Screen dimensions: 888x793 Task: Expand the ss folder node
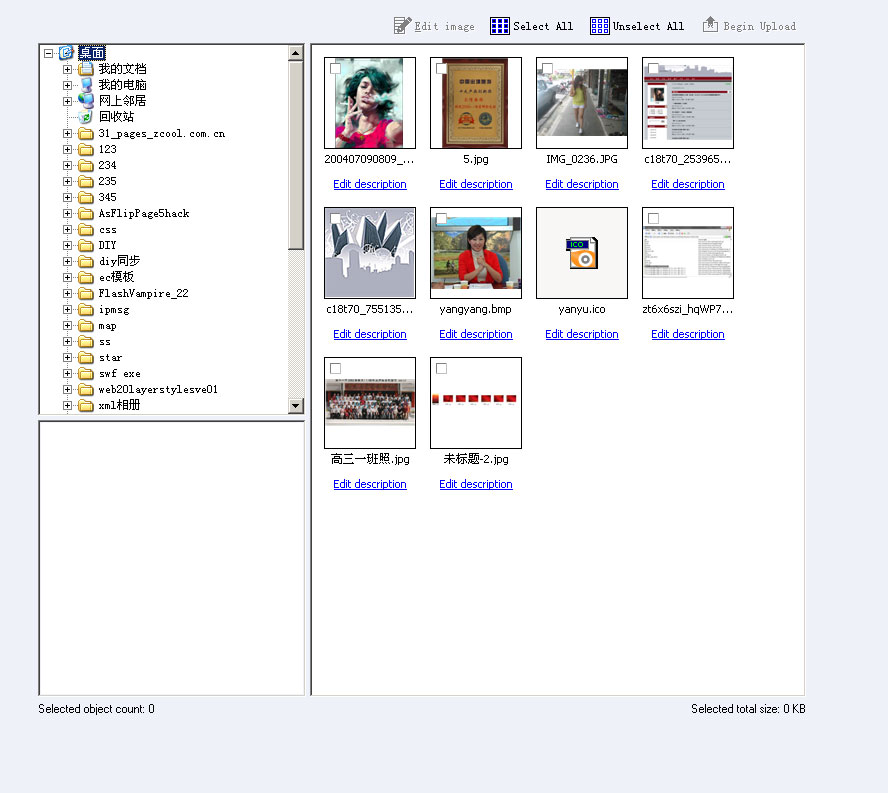pos(67,342)
